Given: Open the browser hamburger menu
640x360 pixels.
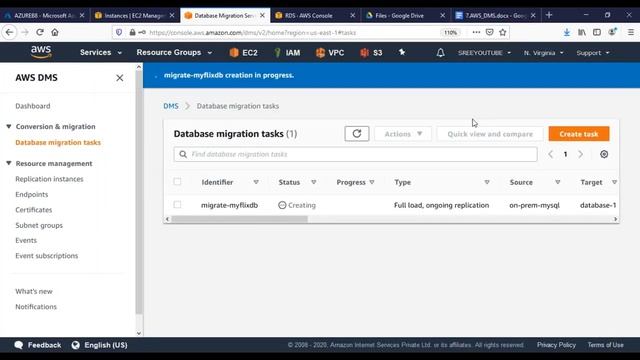Looking at the screenshot, I should (631, 32).
